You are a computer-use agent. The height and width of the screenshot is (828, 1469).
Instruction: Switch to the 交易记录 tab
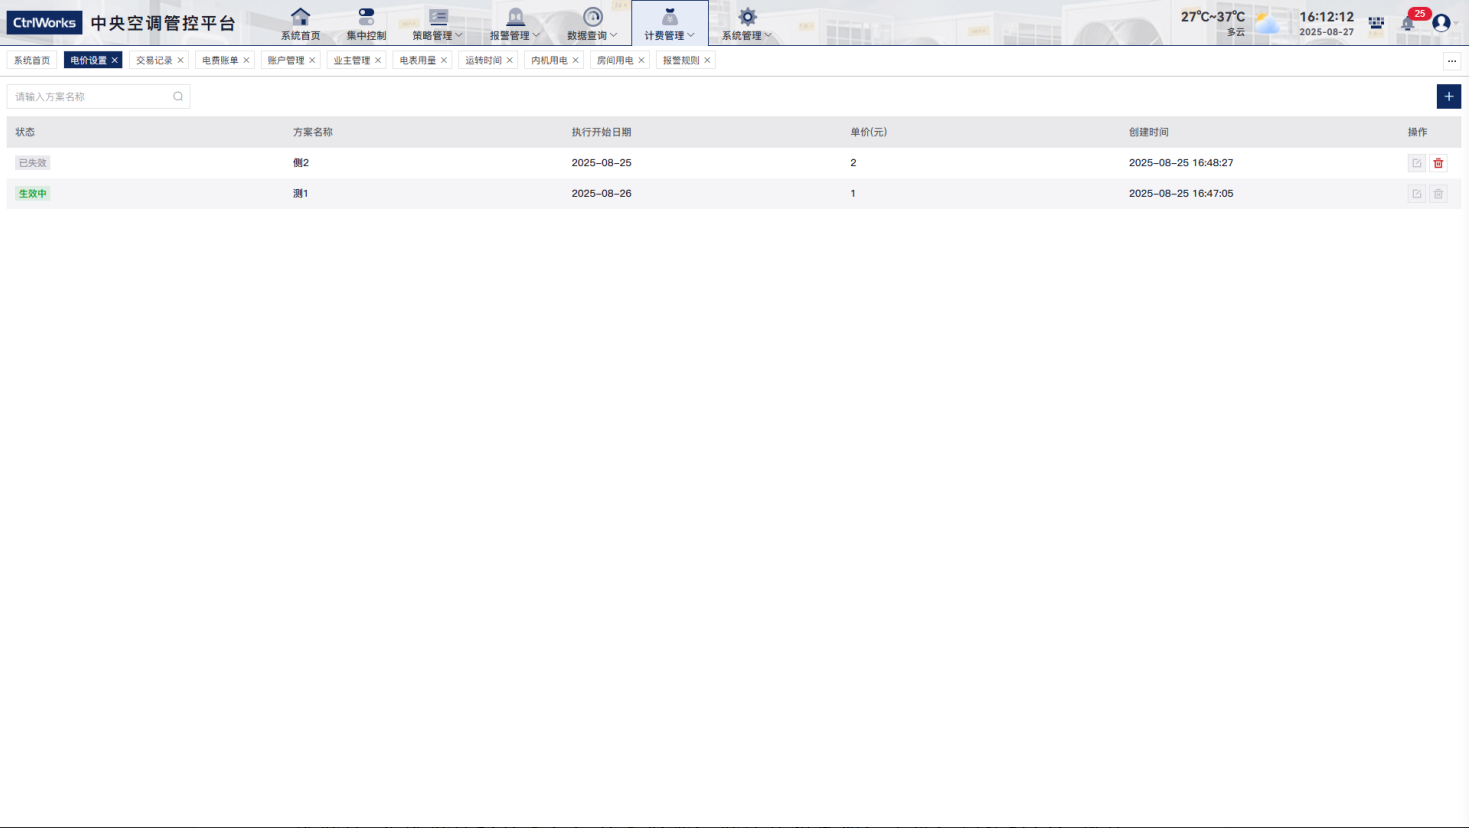[x=154, y=60]
